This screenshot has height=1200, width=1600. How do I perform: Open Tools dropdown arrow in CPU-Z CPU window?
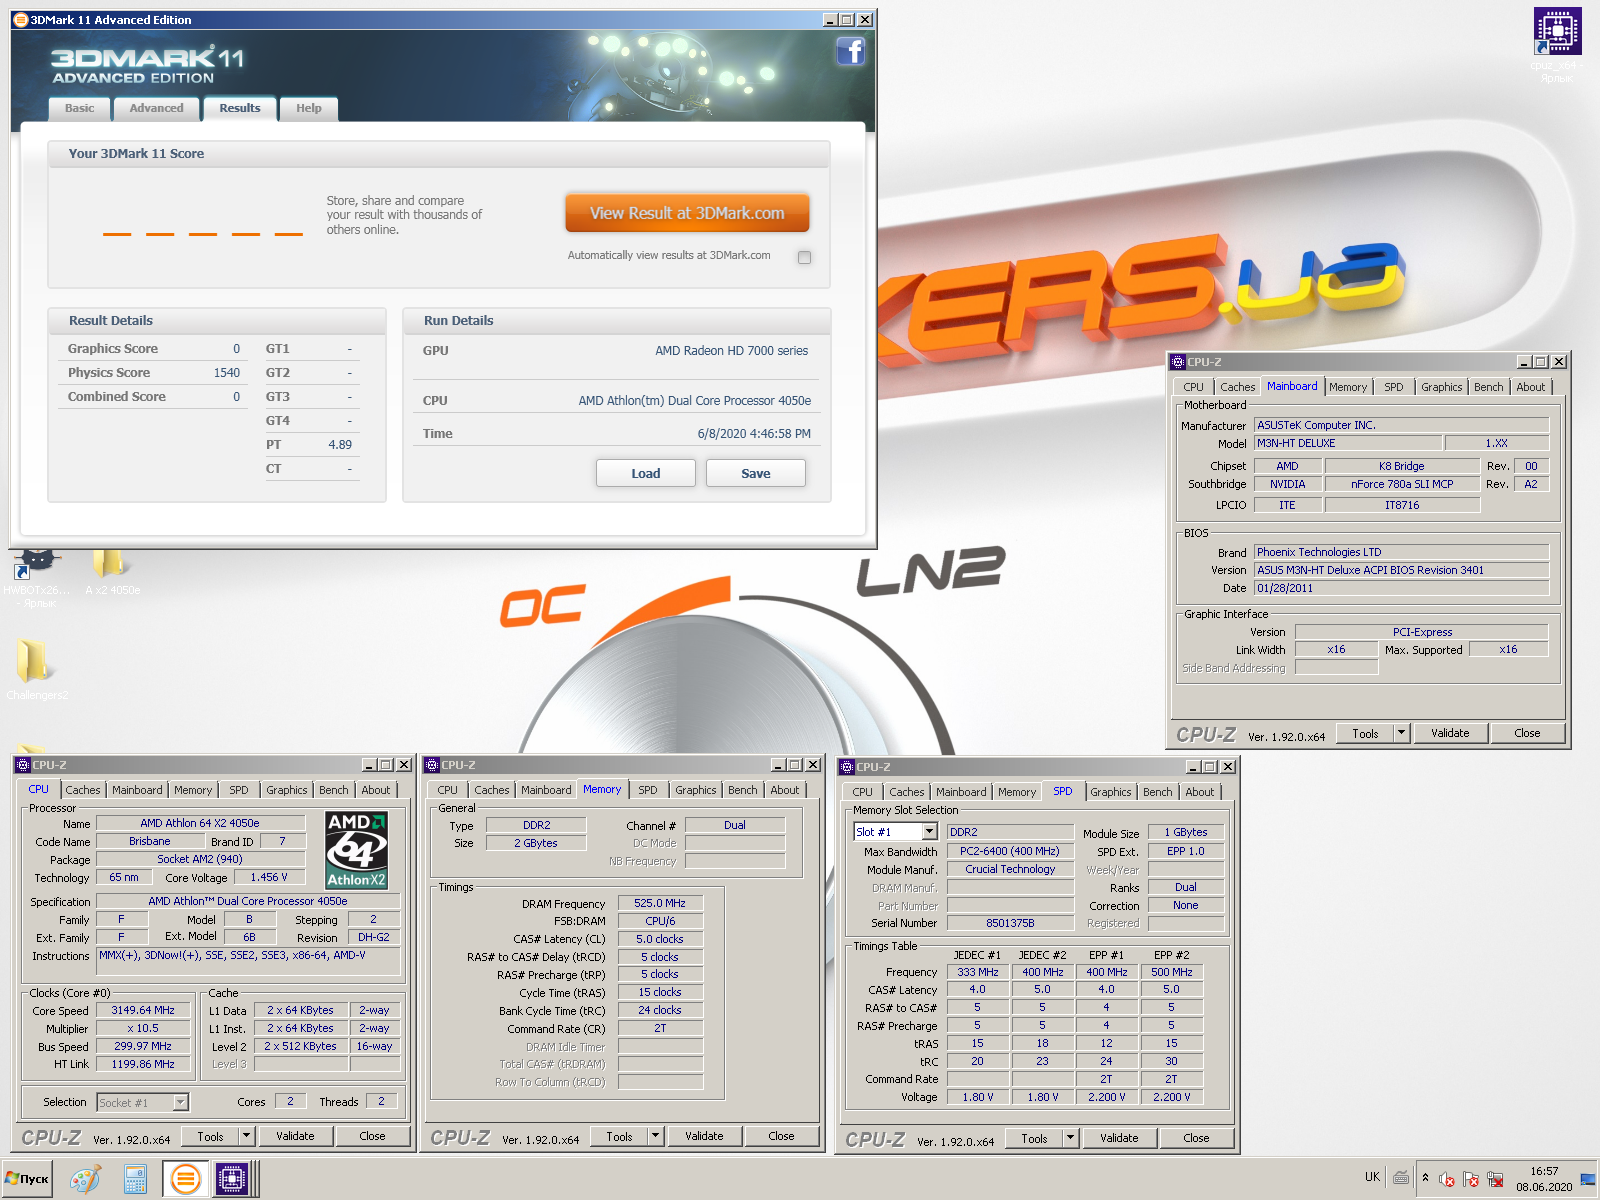tap(246, 1136)
